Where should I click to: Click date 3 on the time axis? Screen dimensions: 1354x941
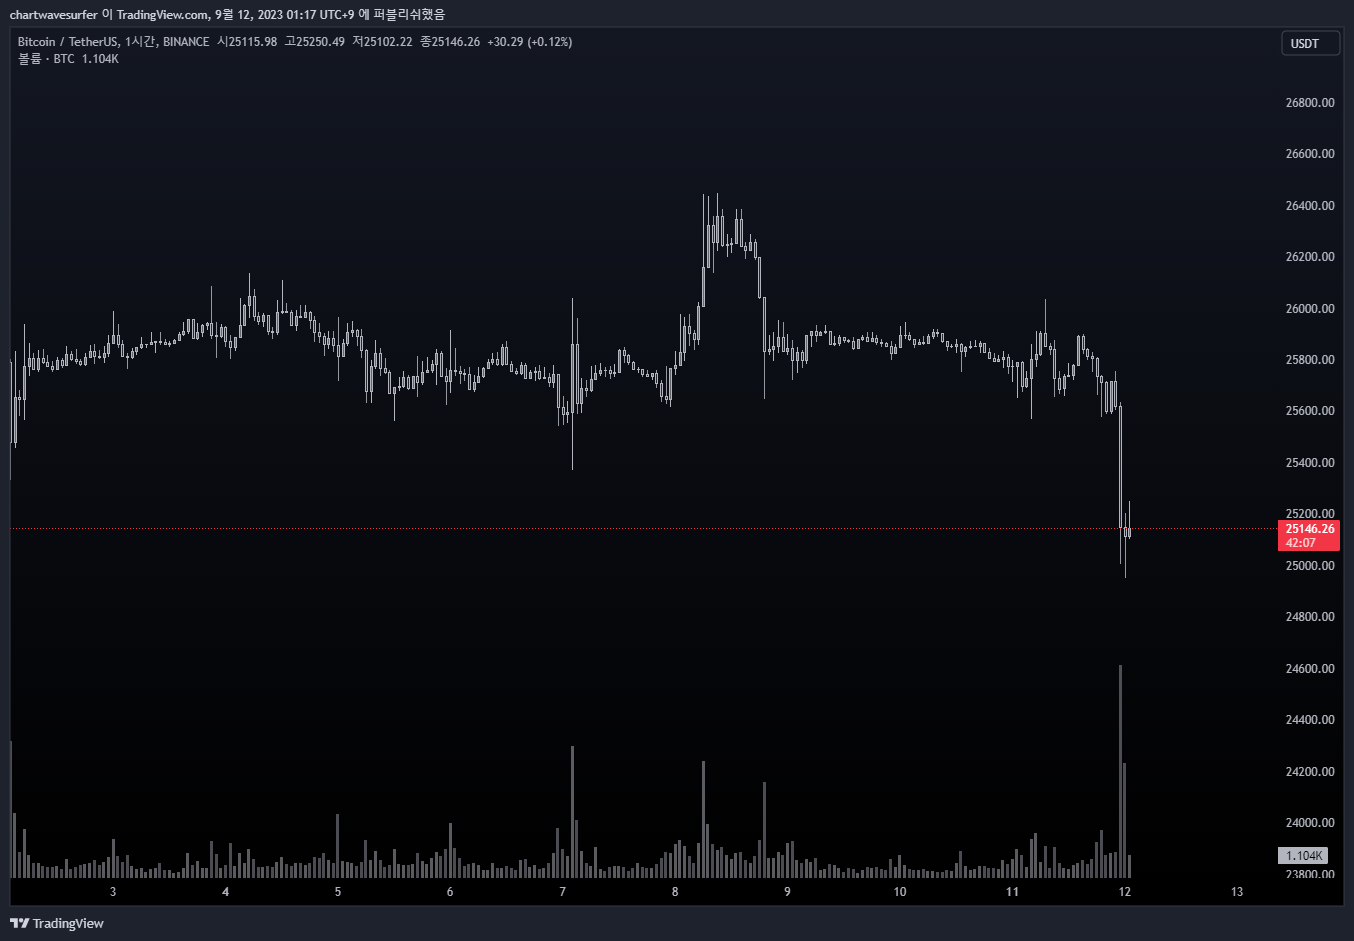113,892
